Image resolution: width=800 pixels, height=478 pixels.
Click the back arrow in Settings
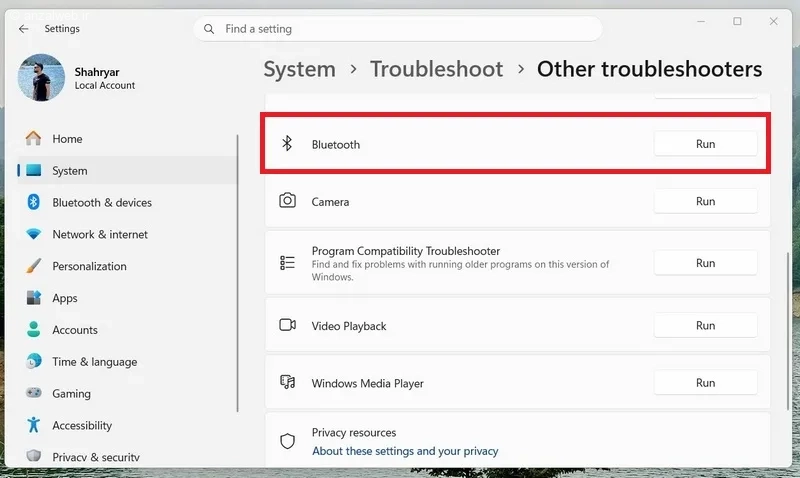coord(23,29)
